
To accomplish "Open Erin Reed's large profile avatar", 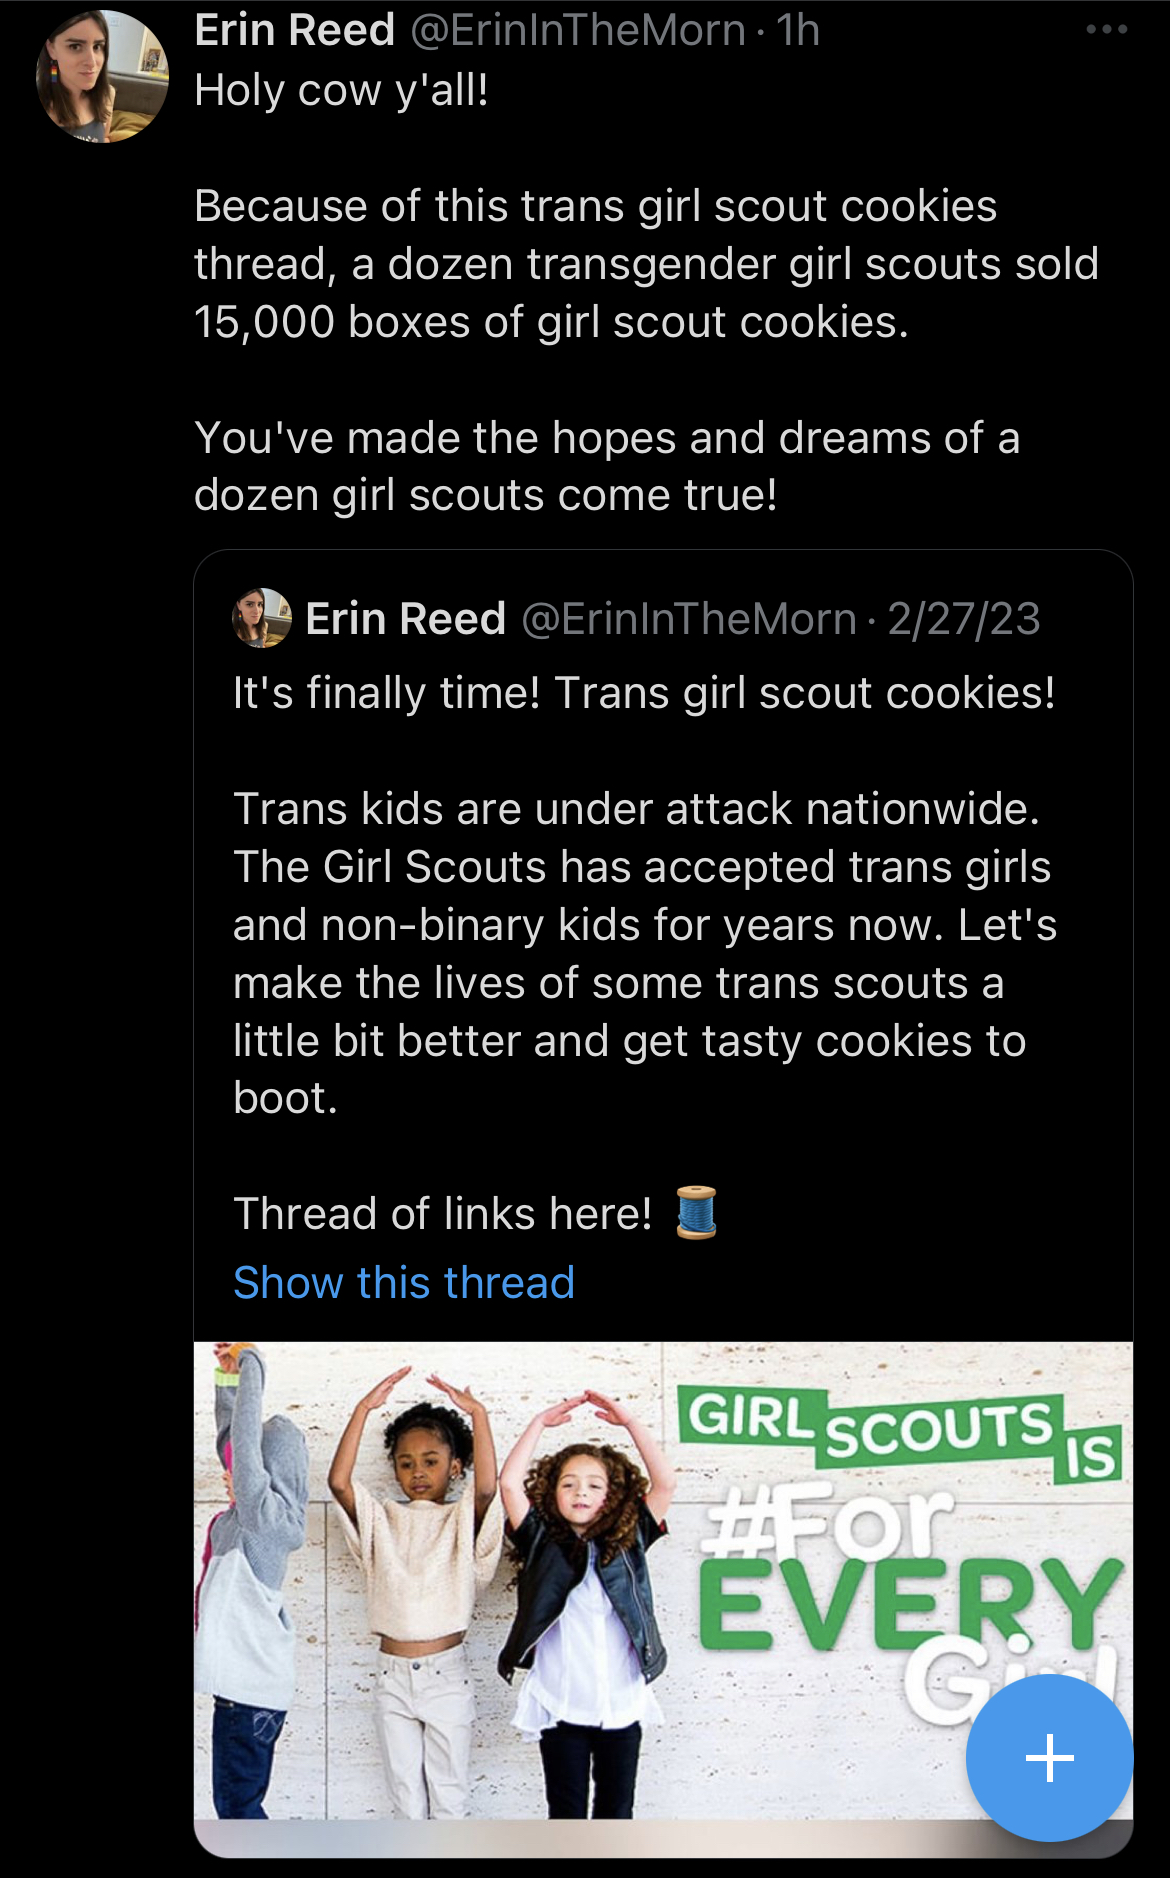I will (x=102, y=77).
